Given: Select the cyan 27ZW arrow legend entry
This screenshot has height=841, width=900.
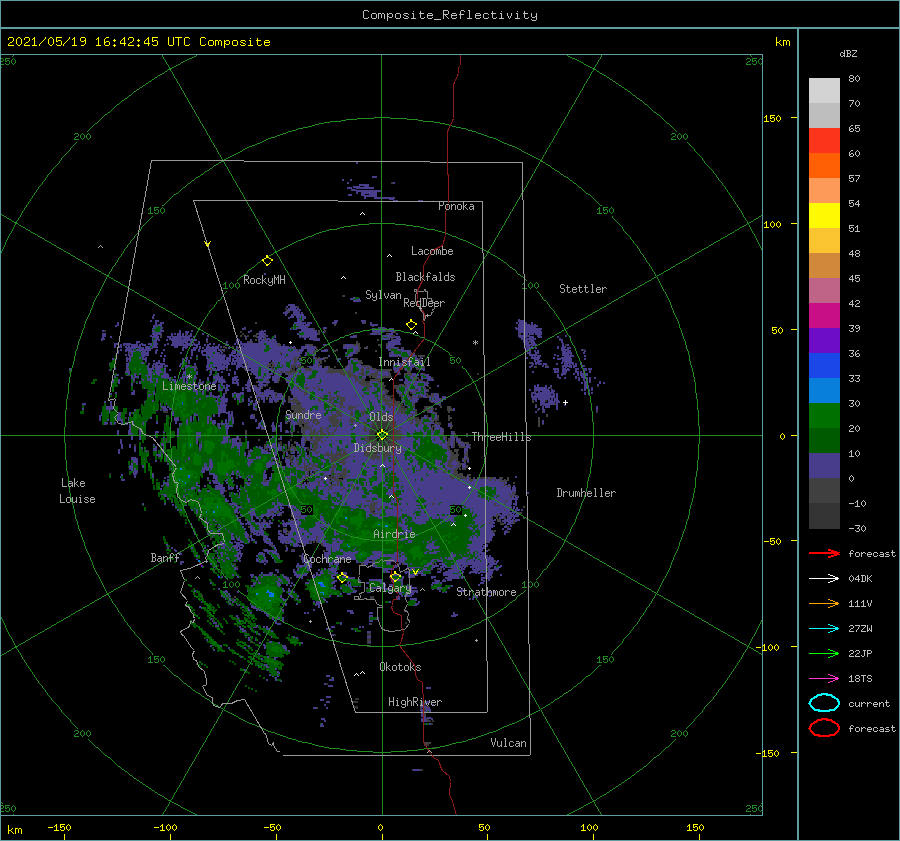Looking at the screenshot, I should [824, 628].
